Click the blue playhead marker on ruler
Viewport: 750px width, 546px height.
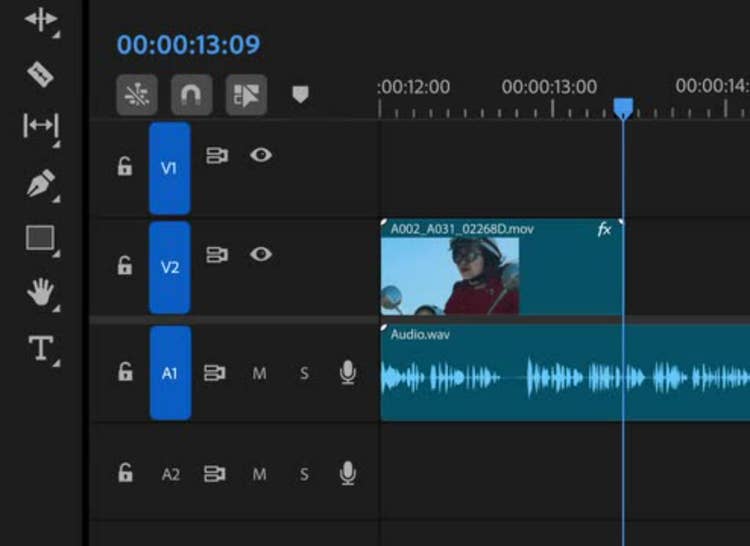pyautogui.click(x=623, y=108)
